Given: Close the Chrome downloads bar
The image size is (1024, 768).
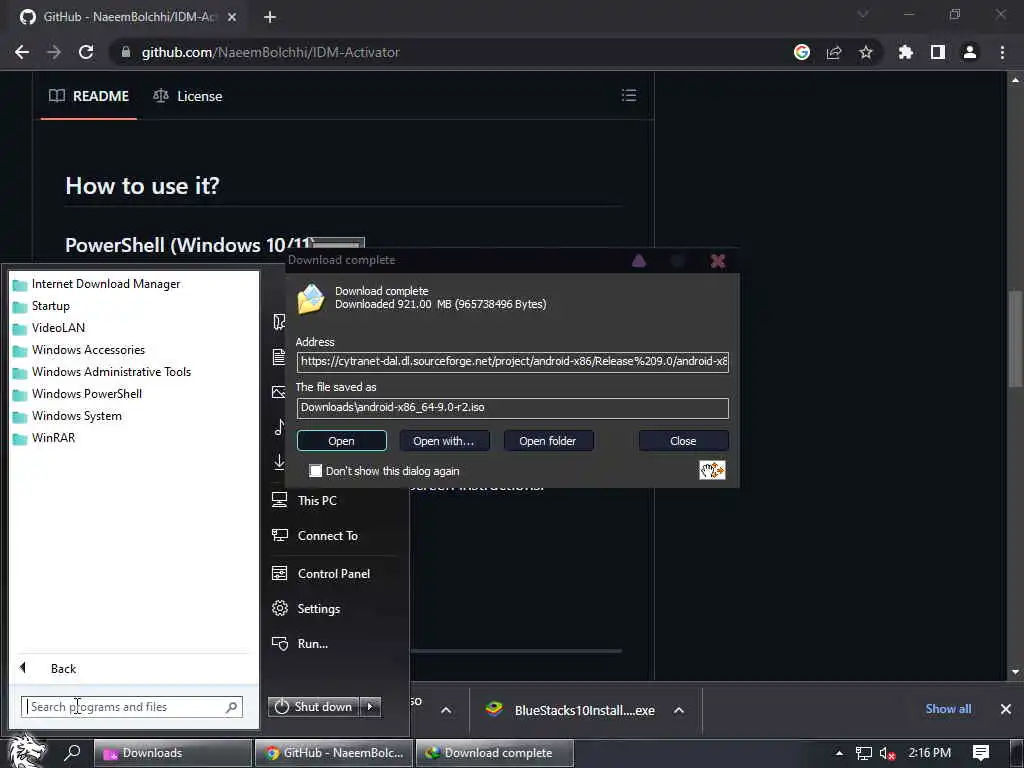Looking at the screenshot, I should 1006,709.
